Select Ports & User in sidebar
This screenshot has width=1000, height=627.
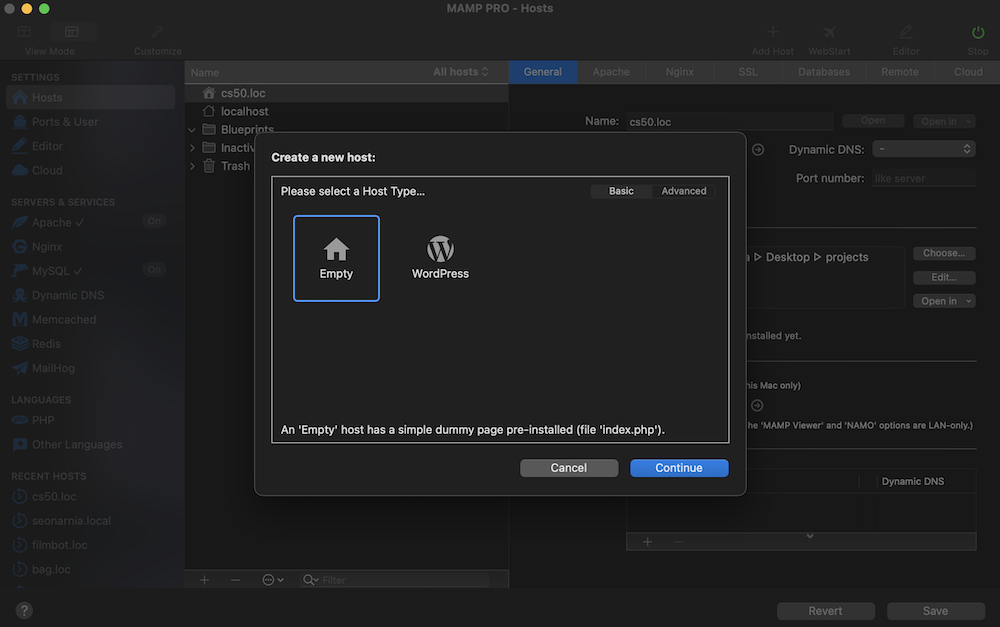(65, 122)
